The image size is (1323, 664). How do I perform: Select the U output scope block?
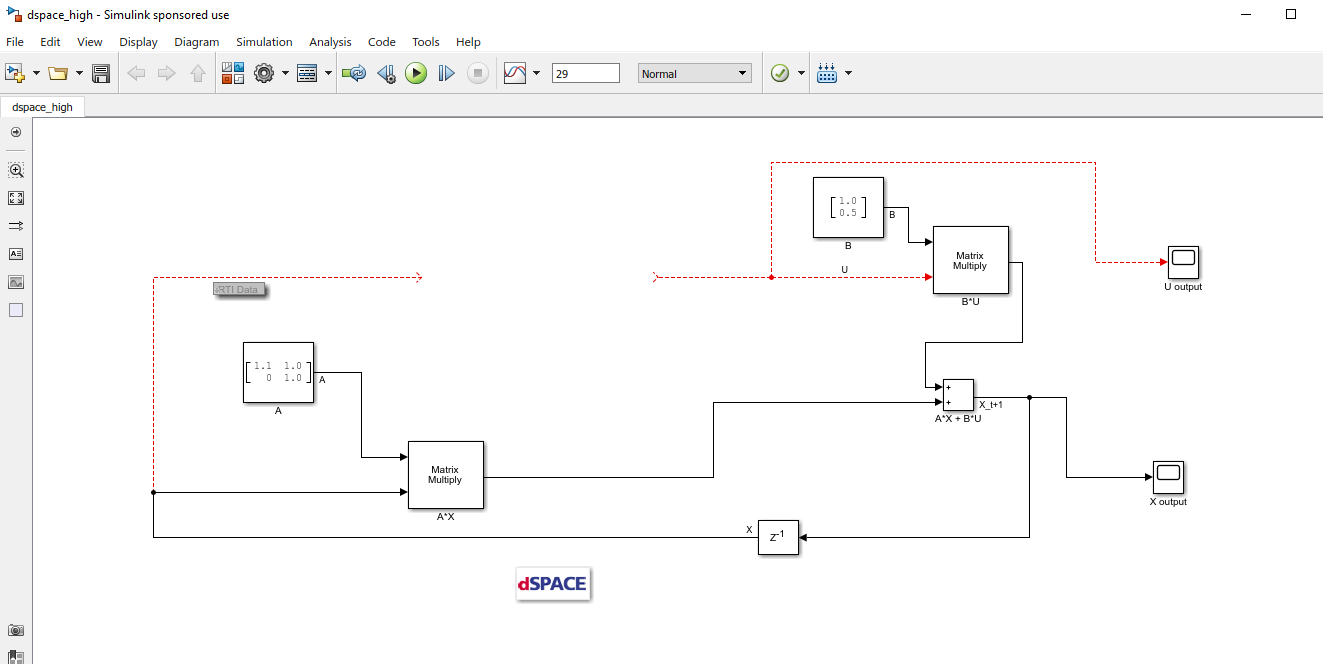point(1183,262)
